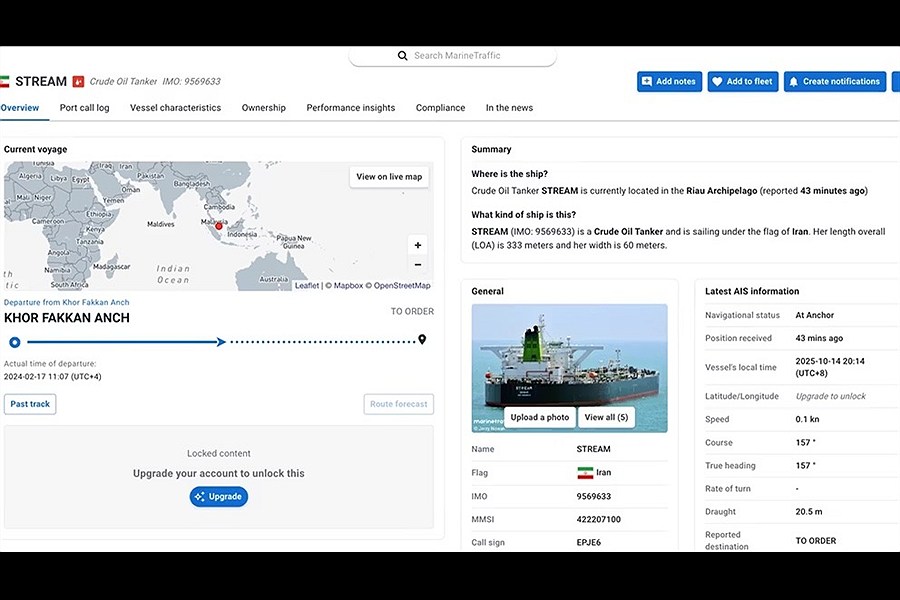Click the departure circle icon on voyage track
This screenshot has height=600, width=900.
click(14, 342)
